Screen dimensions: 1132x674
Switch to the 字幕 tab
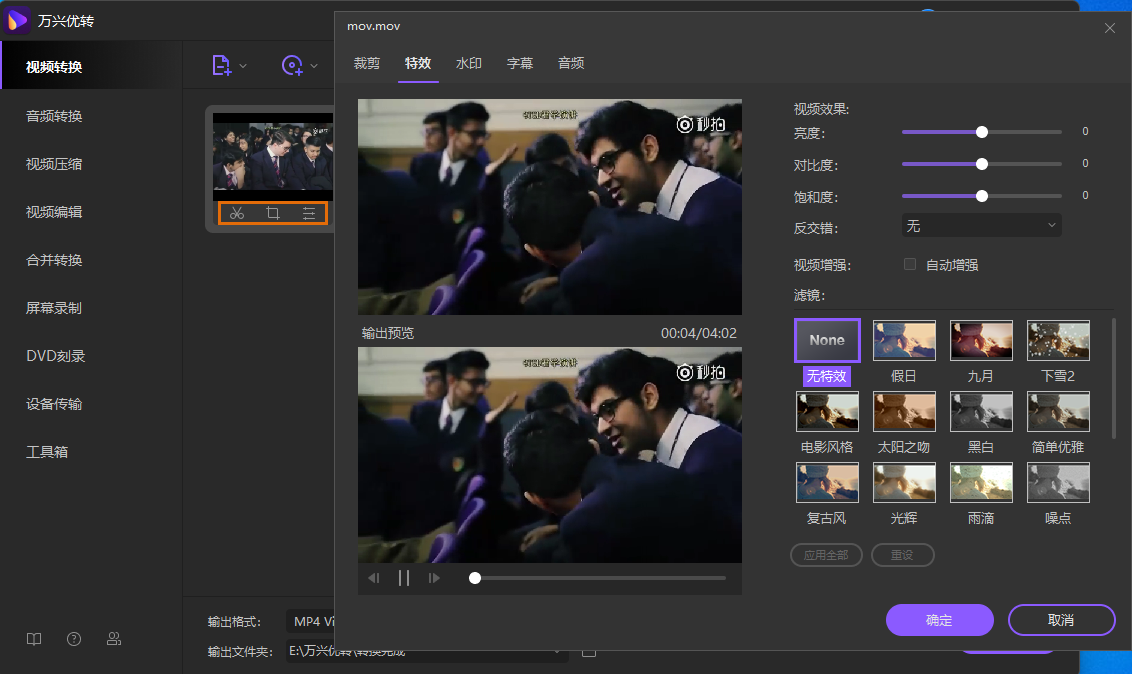(x=520, y=63)
